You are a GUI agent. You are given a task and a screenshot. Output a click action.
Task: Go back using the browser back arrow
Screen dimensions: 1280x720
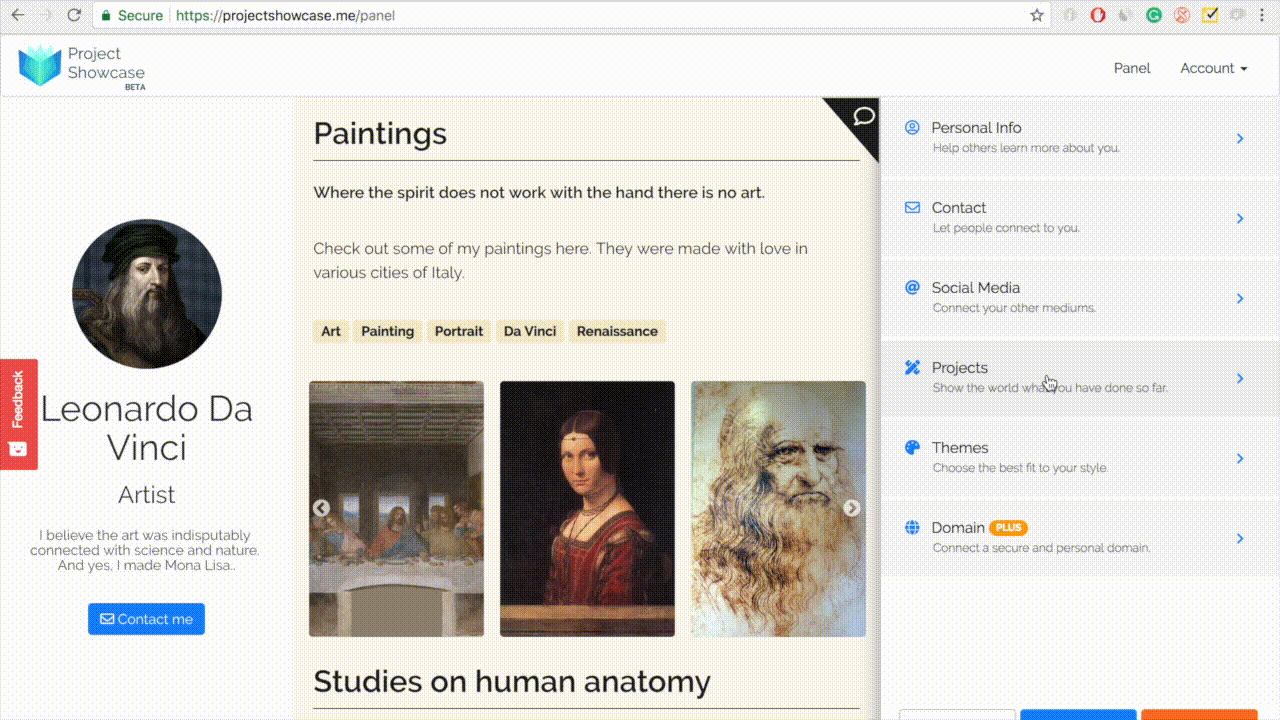(x=17, y=15)
